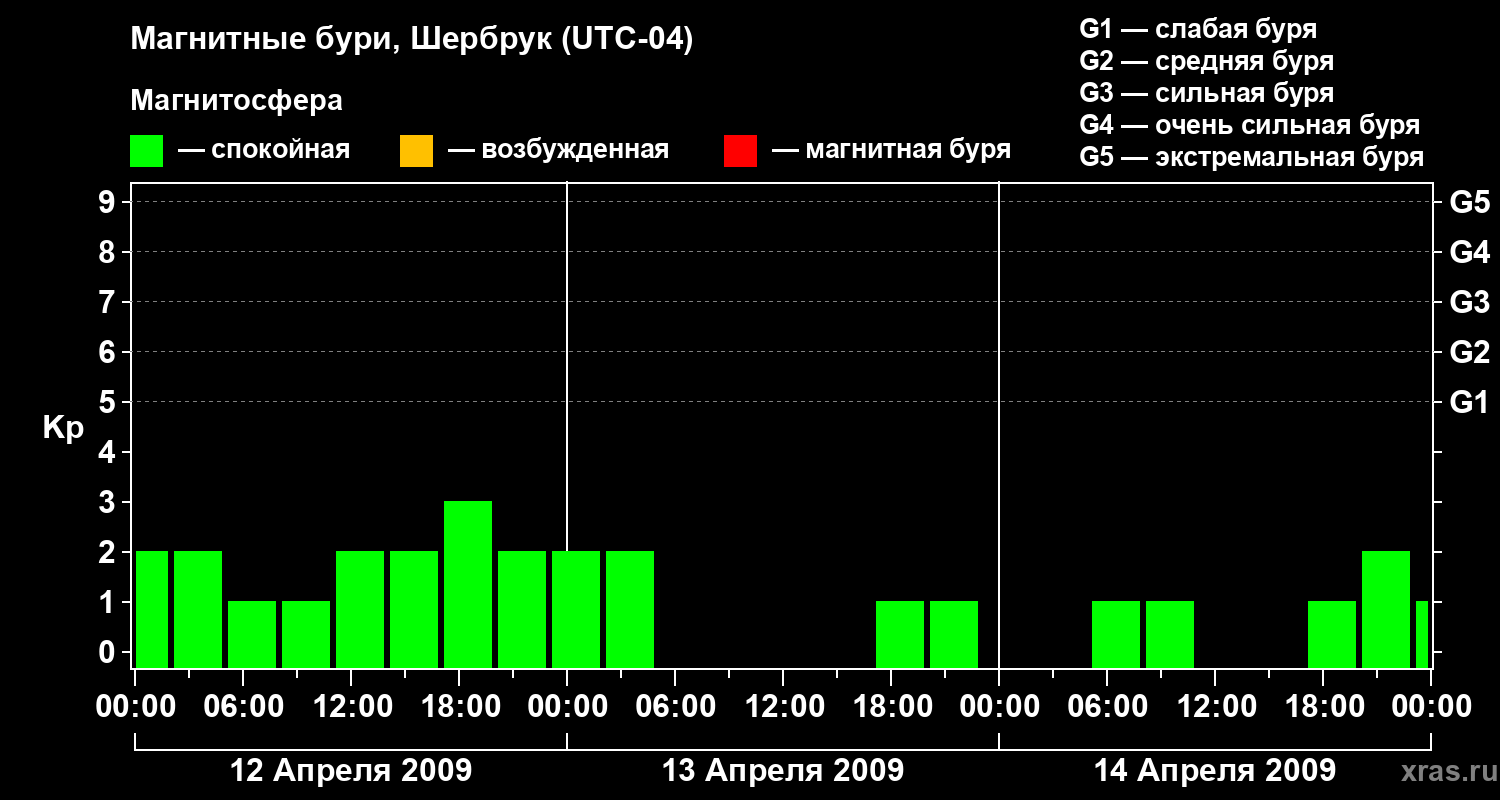
Task: Click the '06:00' tick label for 12 Апреля
Action: [x=243, y=707]
